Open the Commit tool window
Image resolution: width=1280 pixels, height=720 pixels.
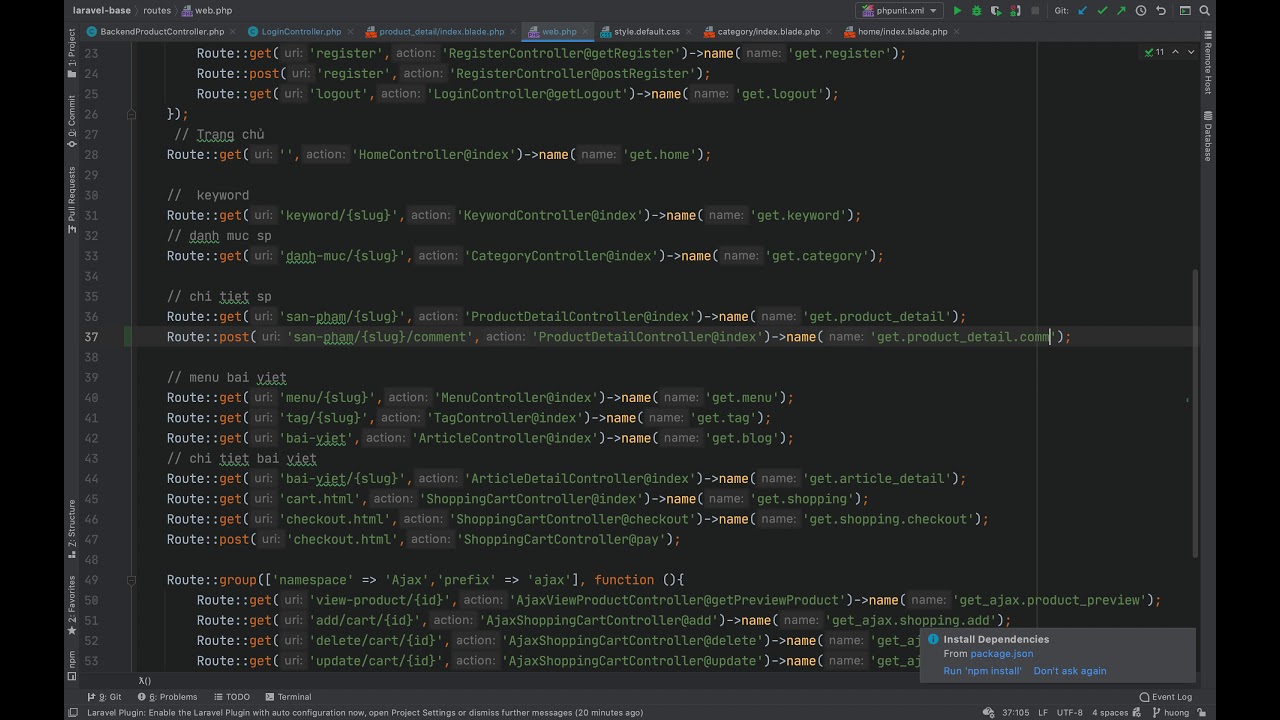click(71, 122)
